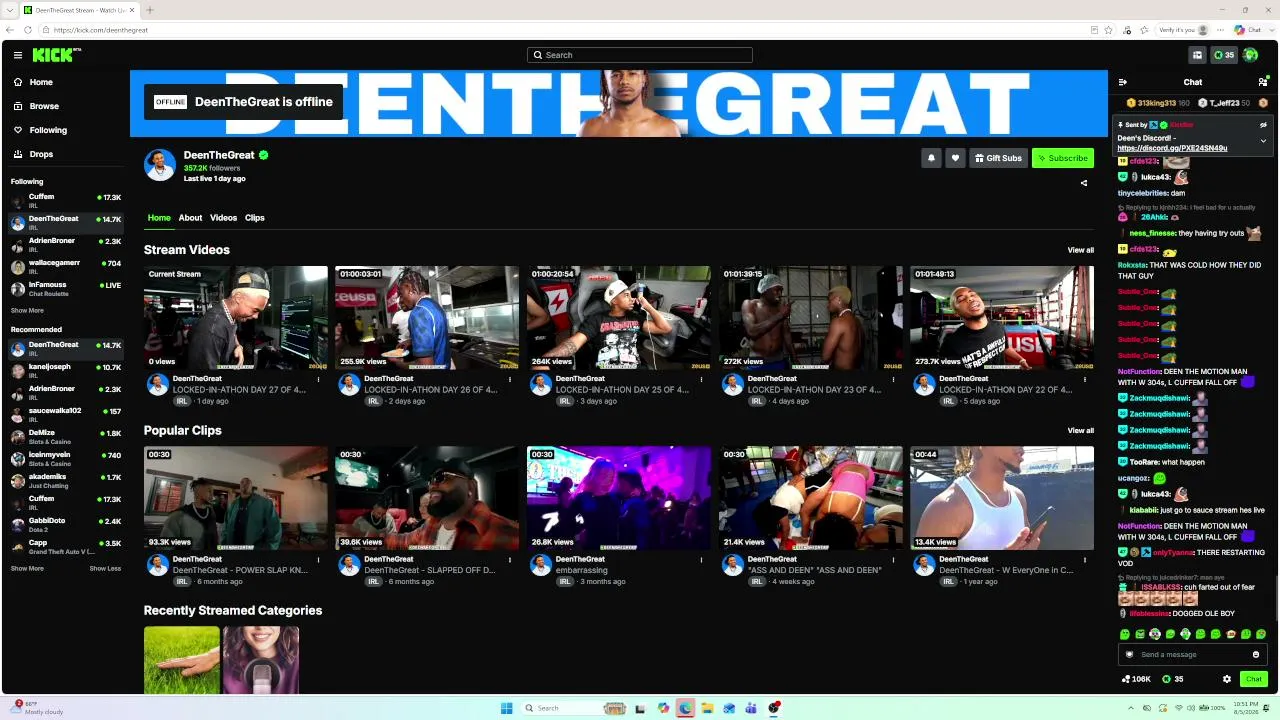Open the browser tab list dropdown
The image size is (1280, 720).
pyautogui.click(x=10, y=10)
